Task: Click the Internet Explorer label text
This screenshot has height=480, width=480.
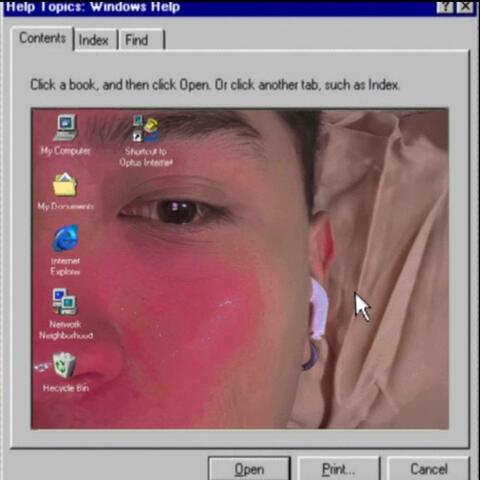Action: 65,266
